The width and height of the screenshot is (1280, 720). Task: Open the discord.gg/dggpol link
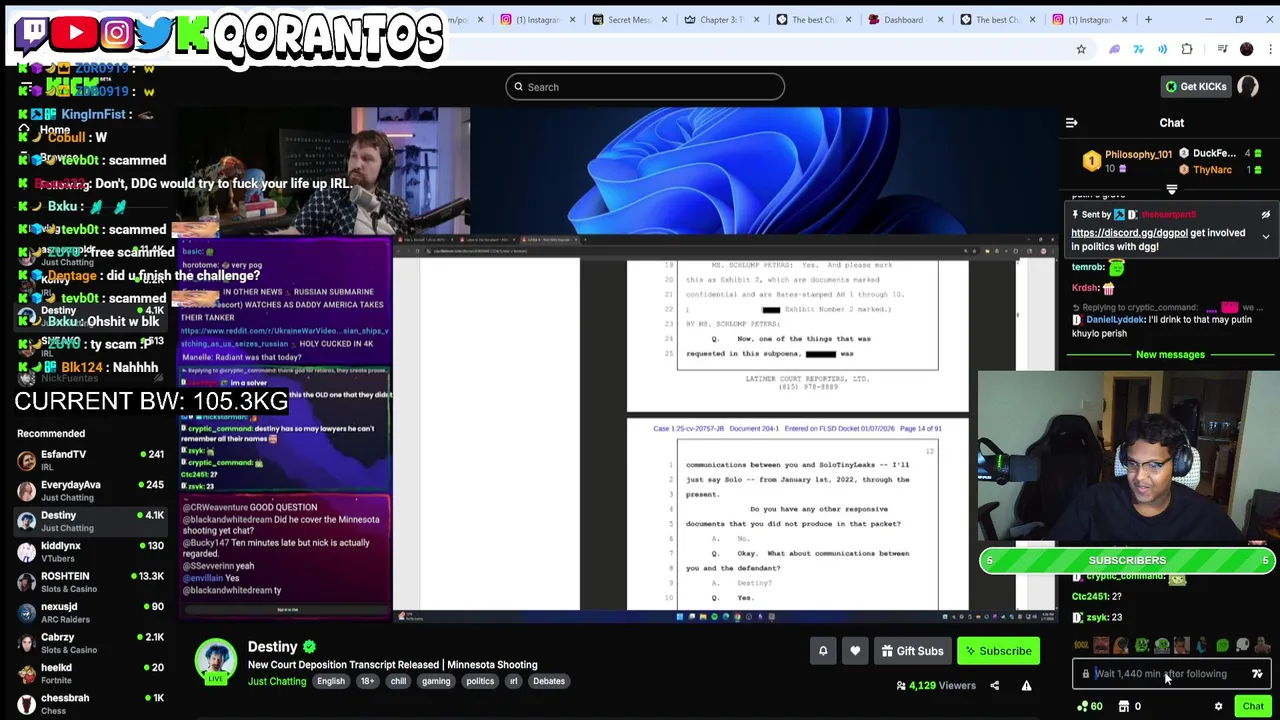coord(1129,233)
